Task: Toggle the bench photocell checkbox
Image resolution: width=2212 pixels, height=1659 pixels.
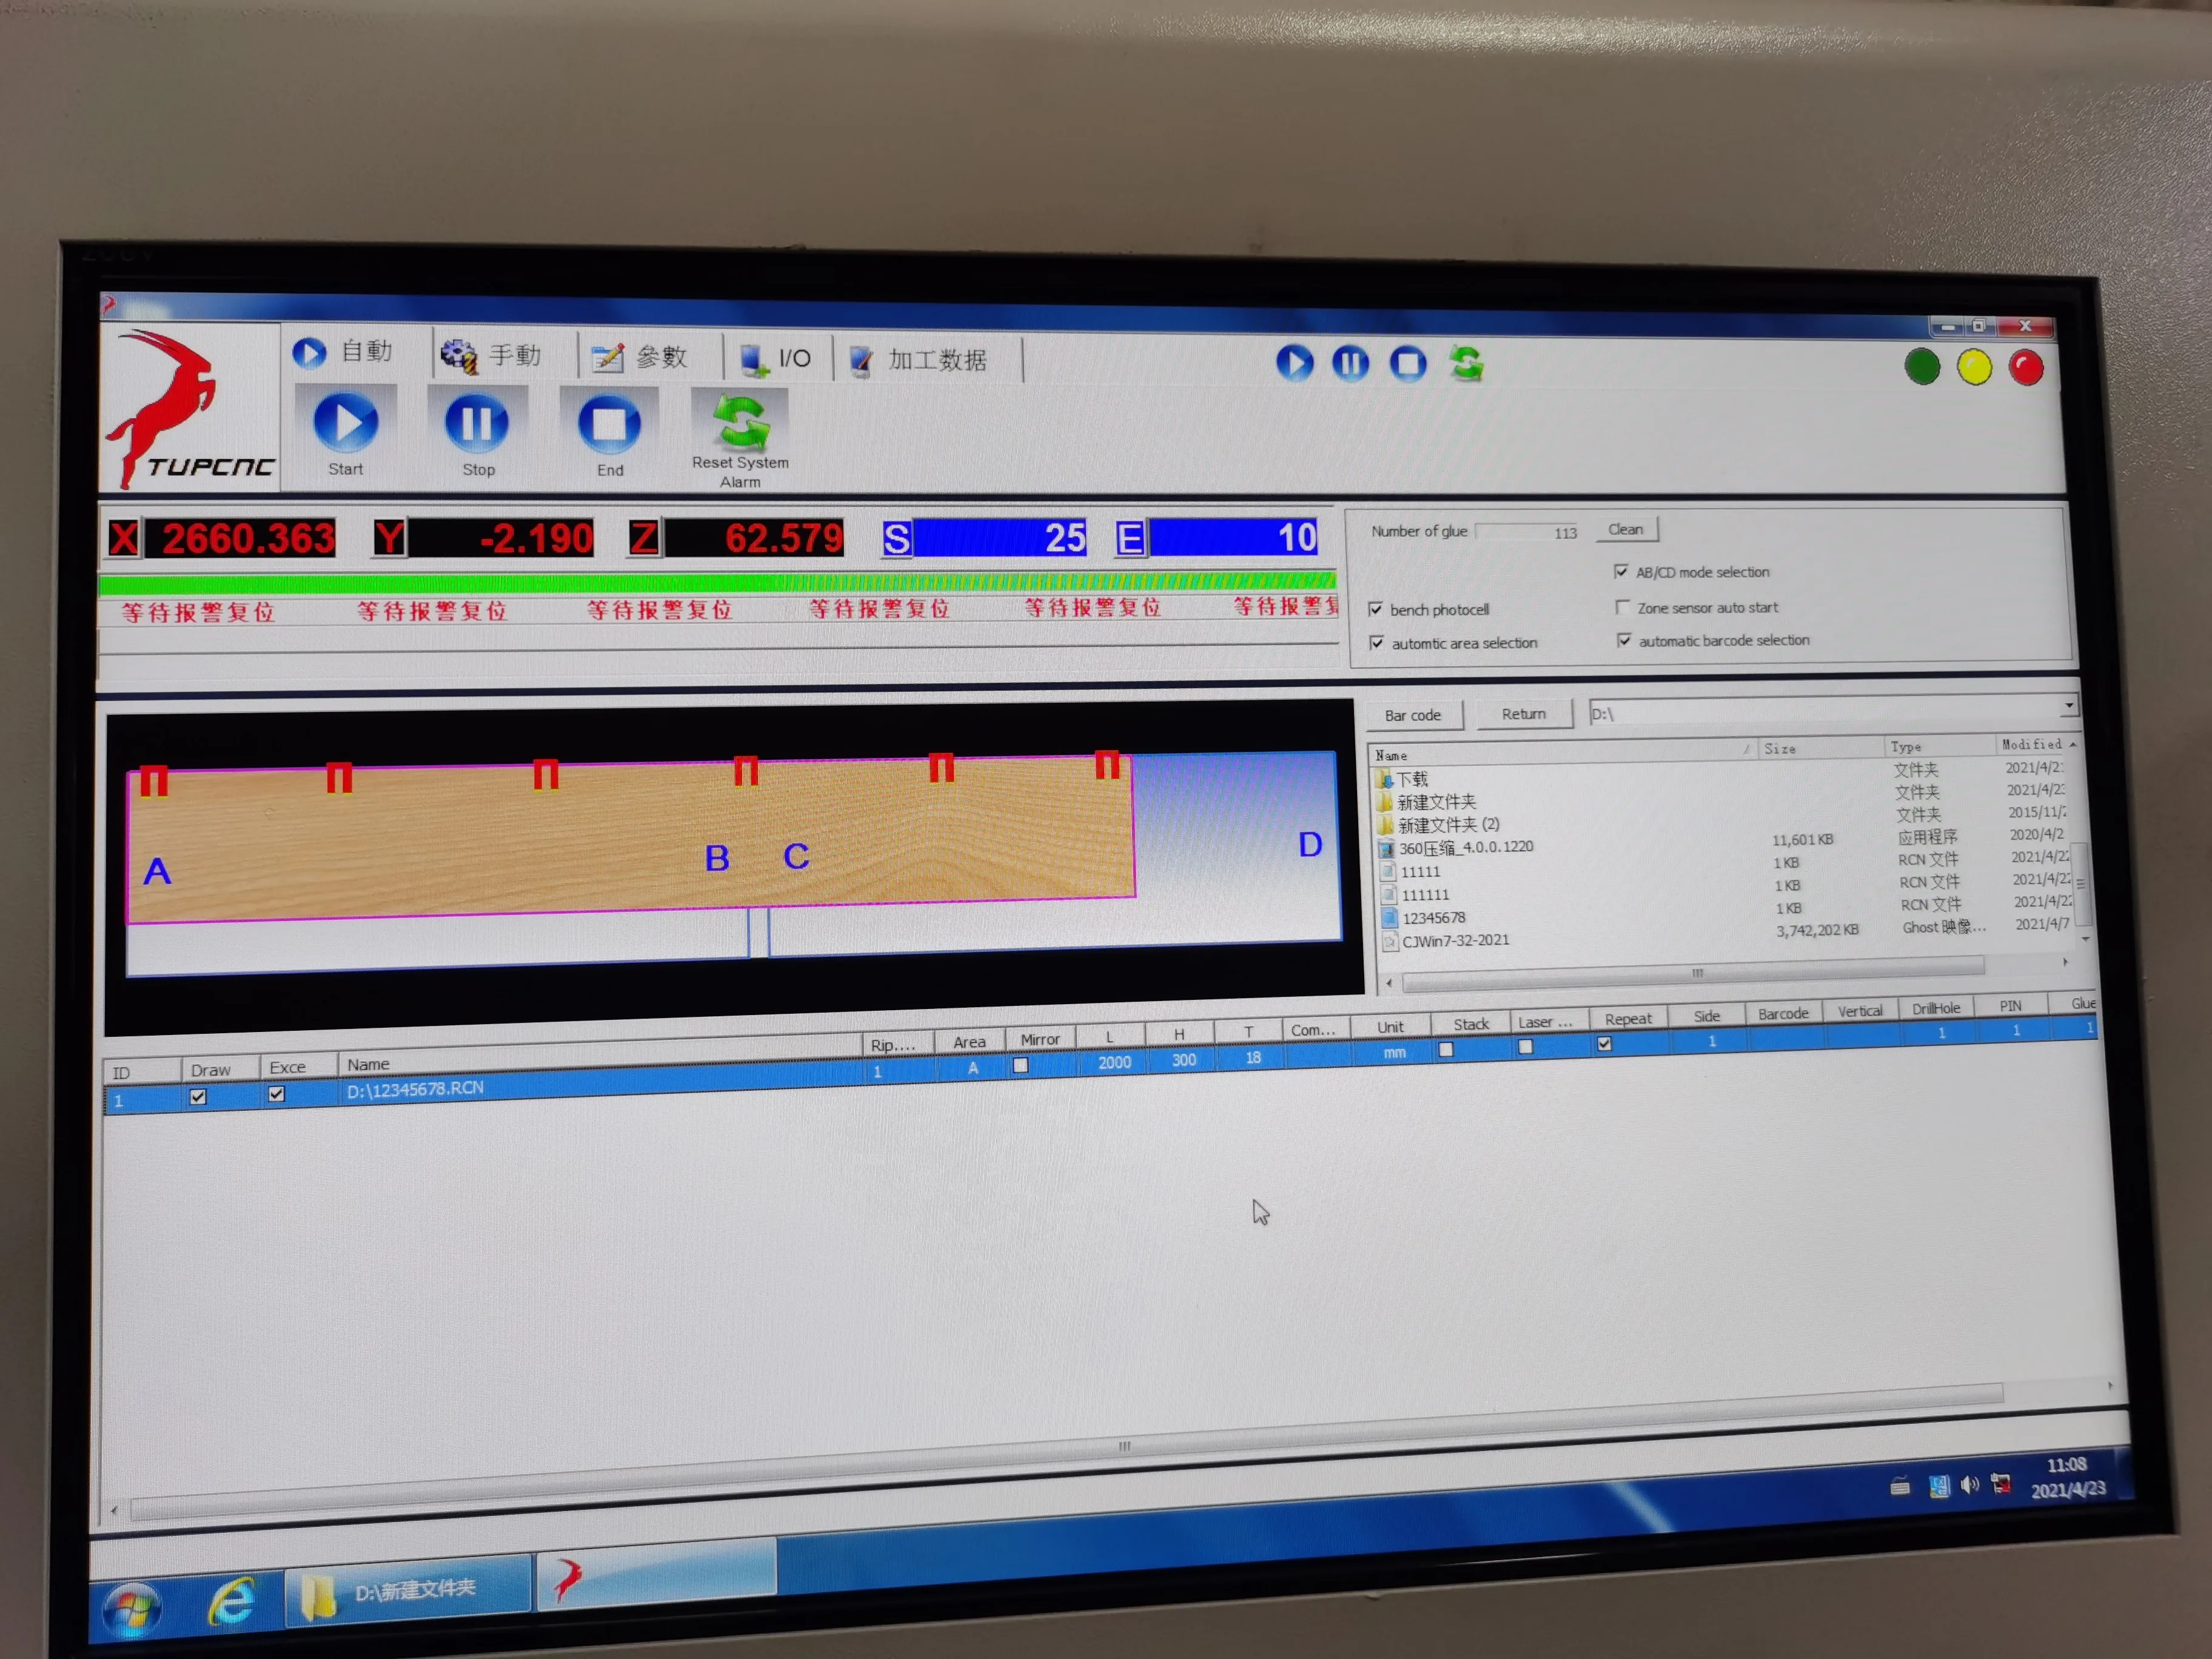Action: tap(1376, 609)
